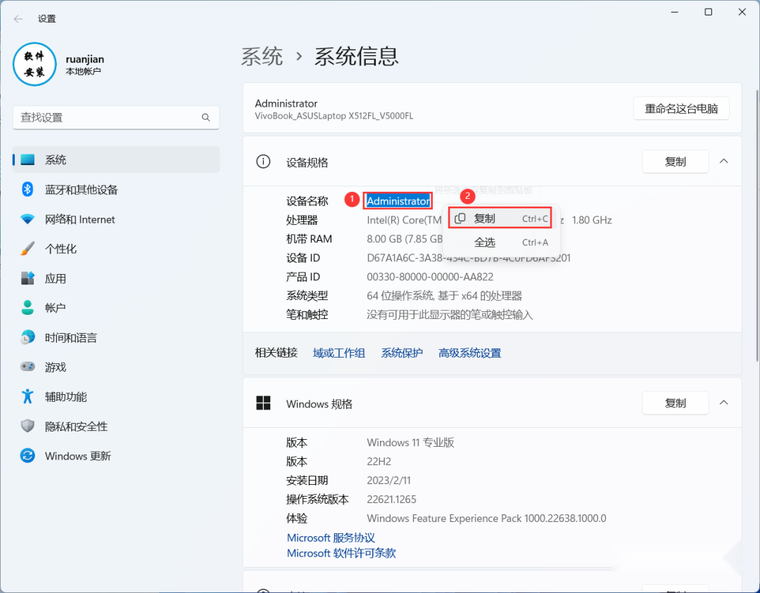Open the Microsoft 软件许可条款 link
This screenshot has height=593, width=760.
342,553
